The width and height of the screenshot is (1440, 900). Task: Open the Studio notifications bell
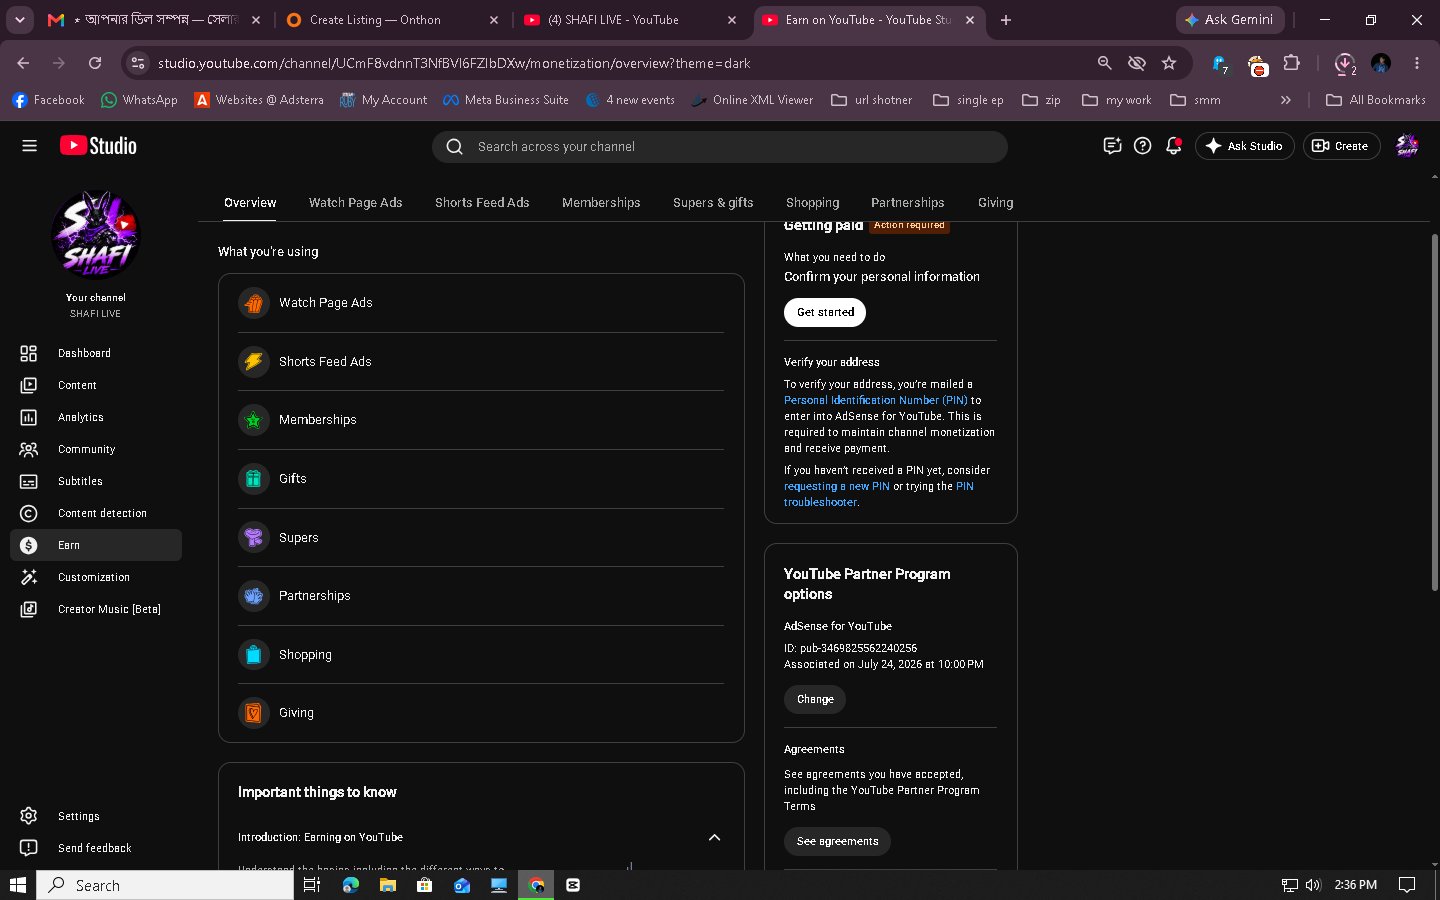point(1174,146)
